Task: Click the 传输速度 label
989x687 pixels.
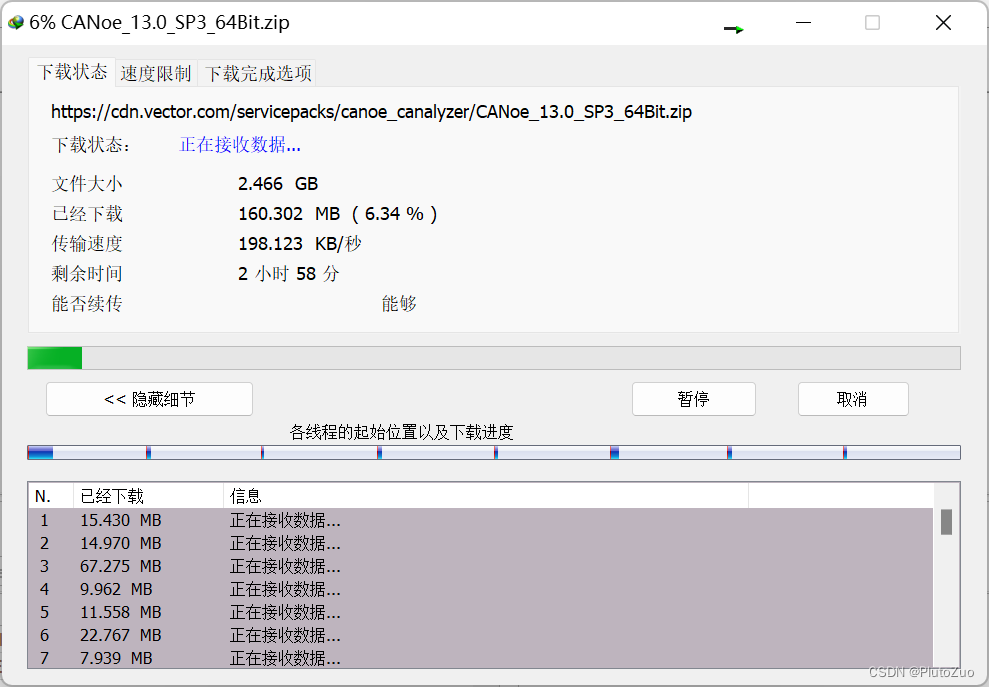Action: point(87,244)
